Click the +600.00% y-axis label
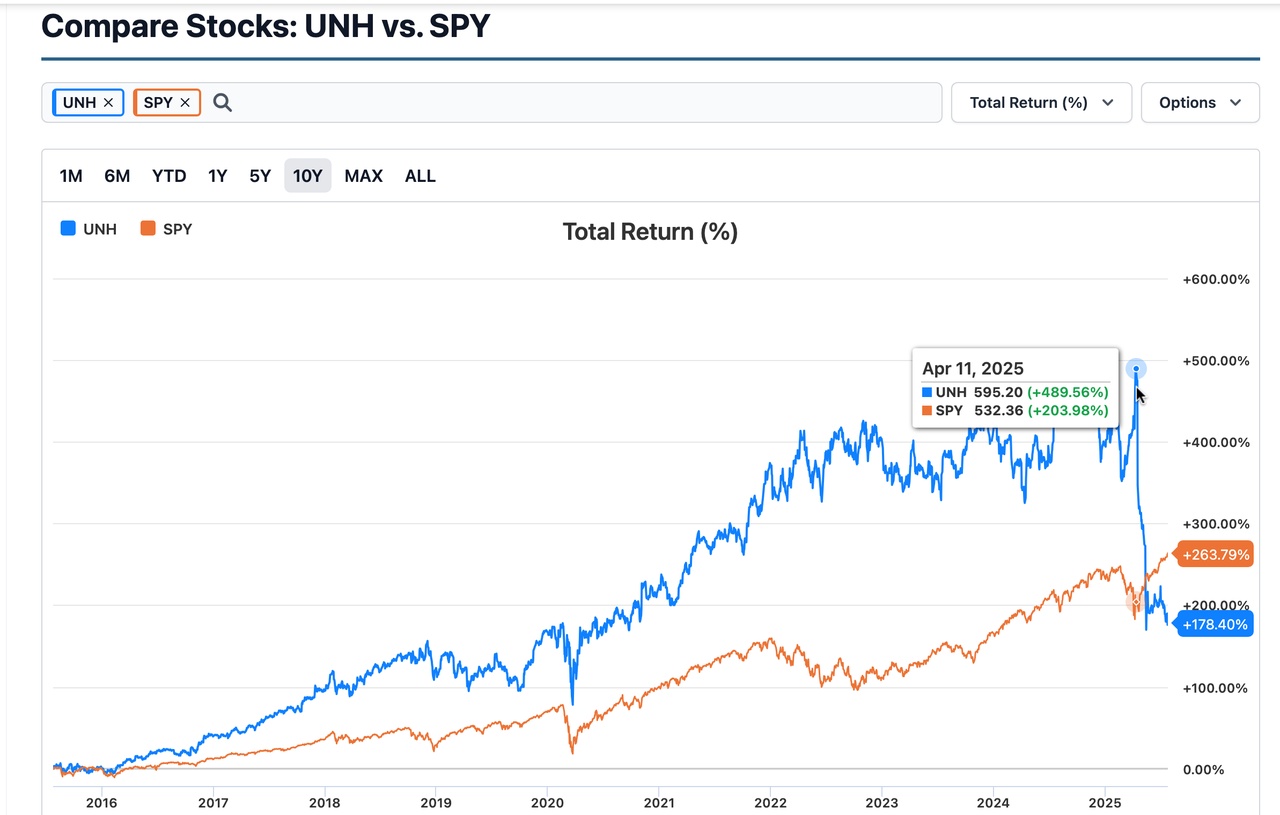Viewport: 1280px width, 815px height. 1216,279
